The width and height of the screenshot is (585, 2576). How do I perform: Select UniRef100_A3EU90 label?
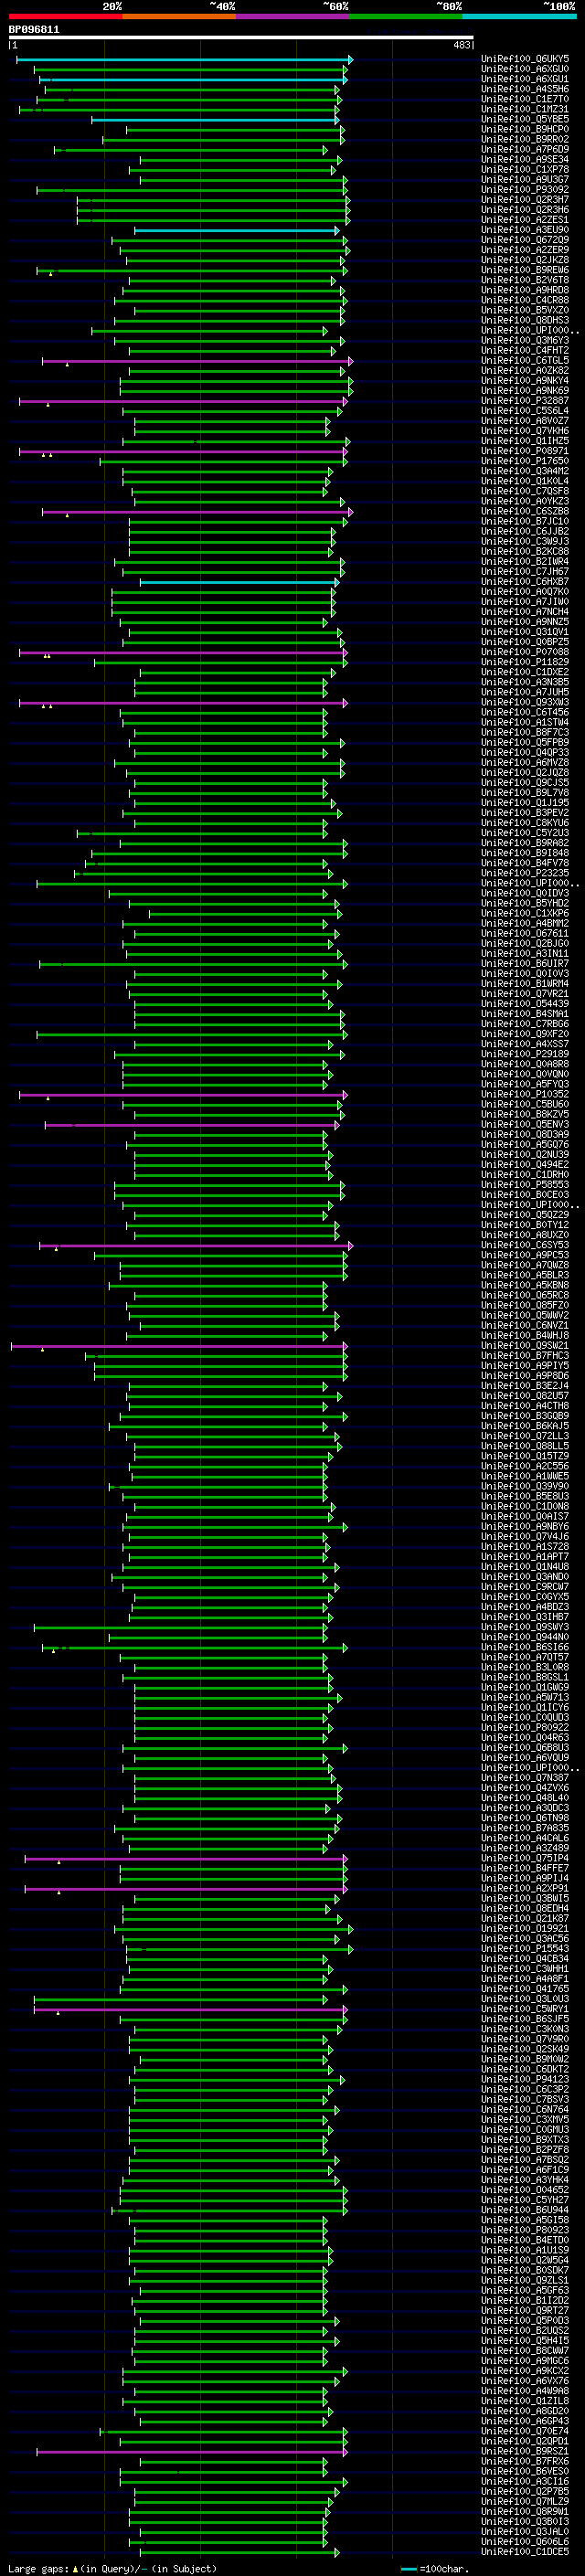pyautogui.click(x=525, y=230)
